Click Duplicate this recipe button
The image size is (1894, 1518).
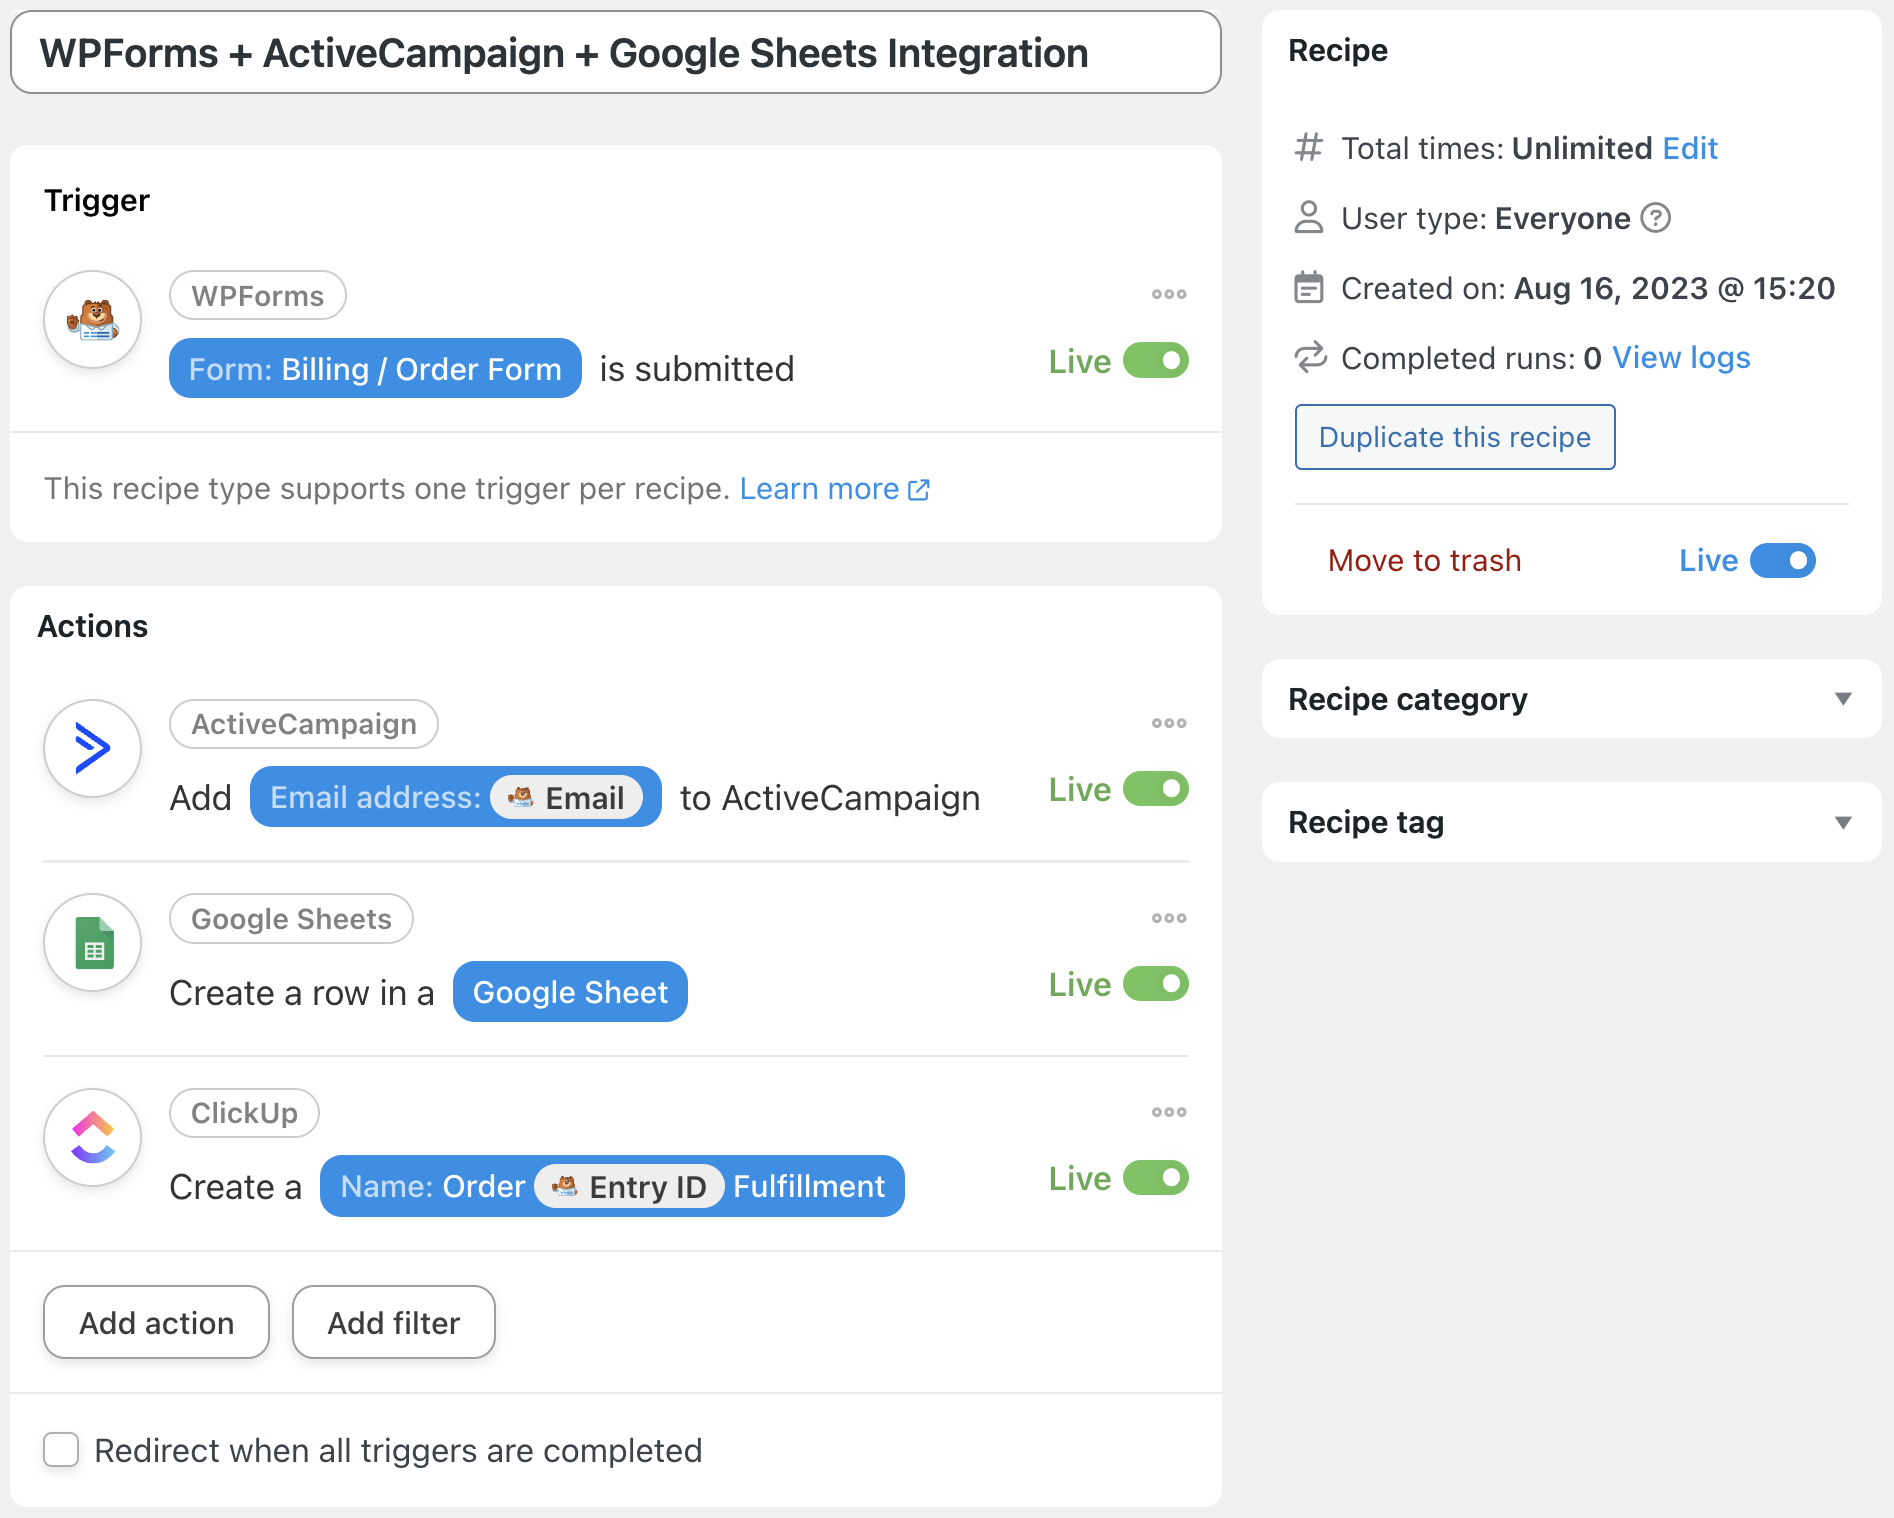coord(1455,437)
